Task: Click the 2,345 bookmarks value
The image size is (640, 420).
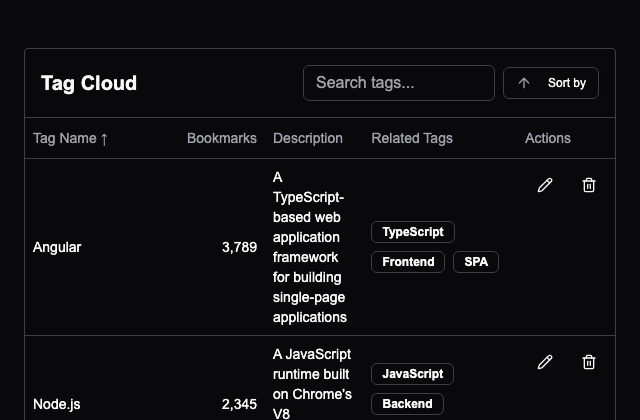Action: click(239, 404)
